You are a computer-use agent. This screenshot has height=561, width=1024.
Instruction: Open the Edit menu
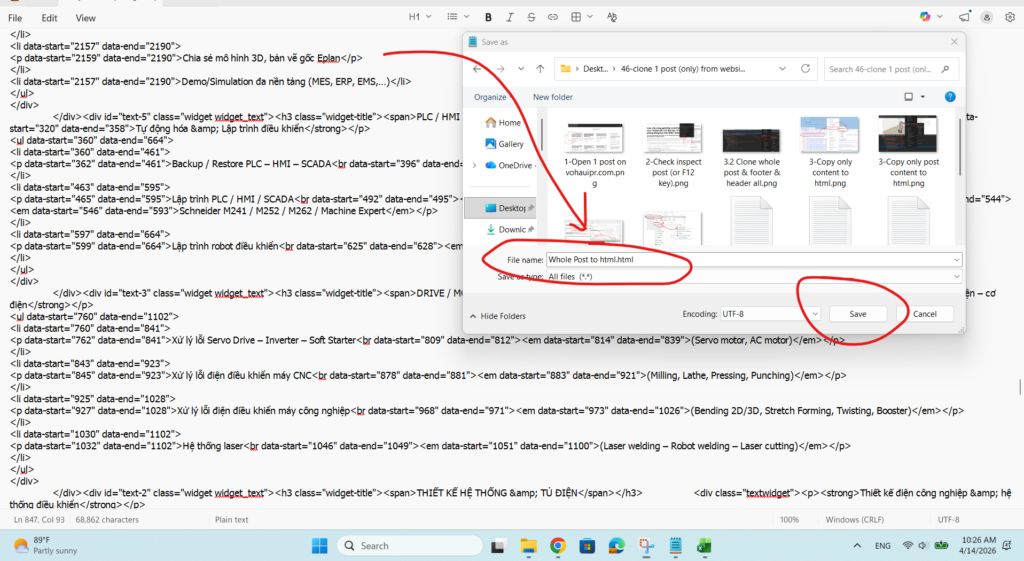[x=49, y=18]
